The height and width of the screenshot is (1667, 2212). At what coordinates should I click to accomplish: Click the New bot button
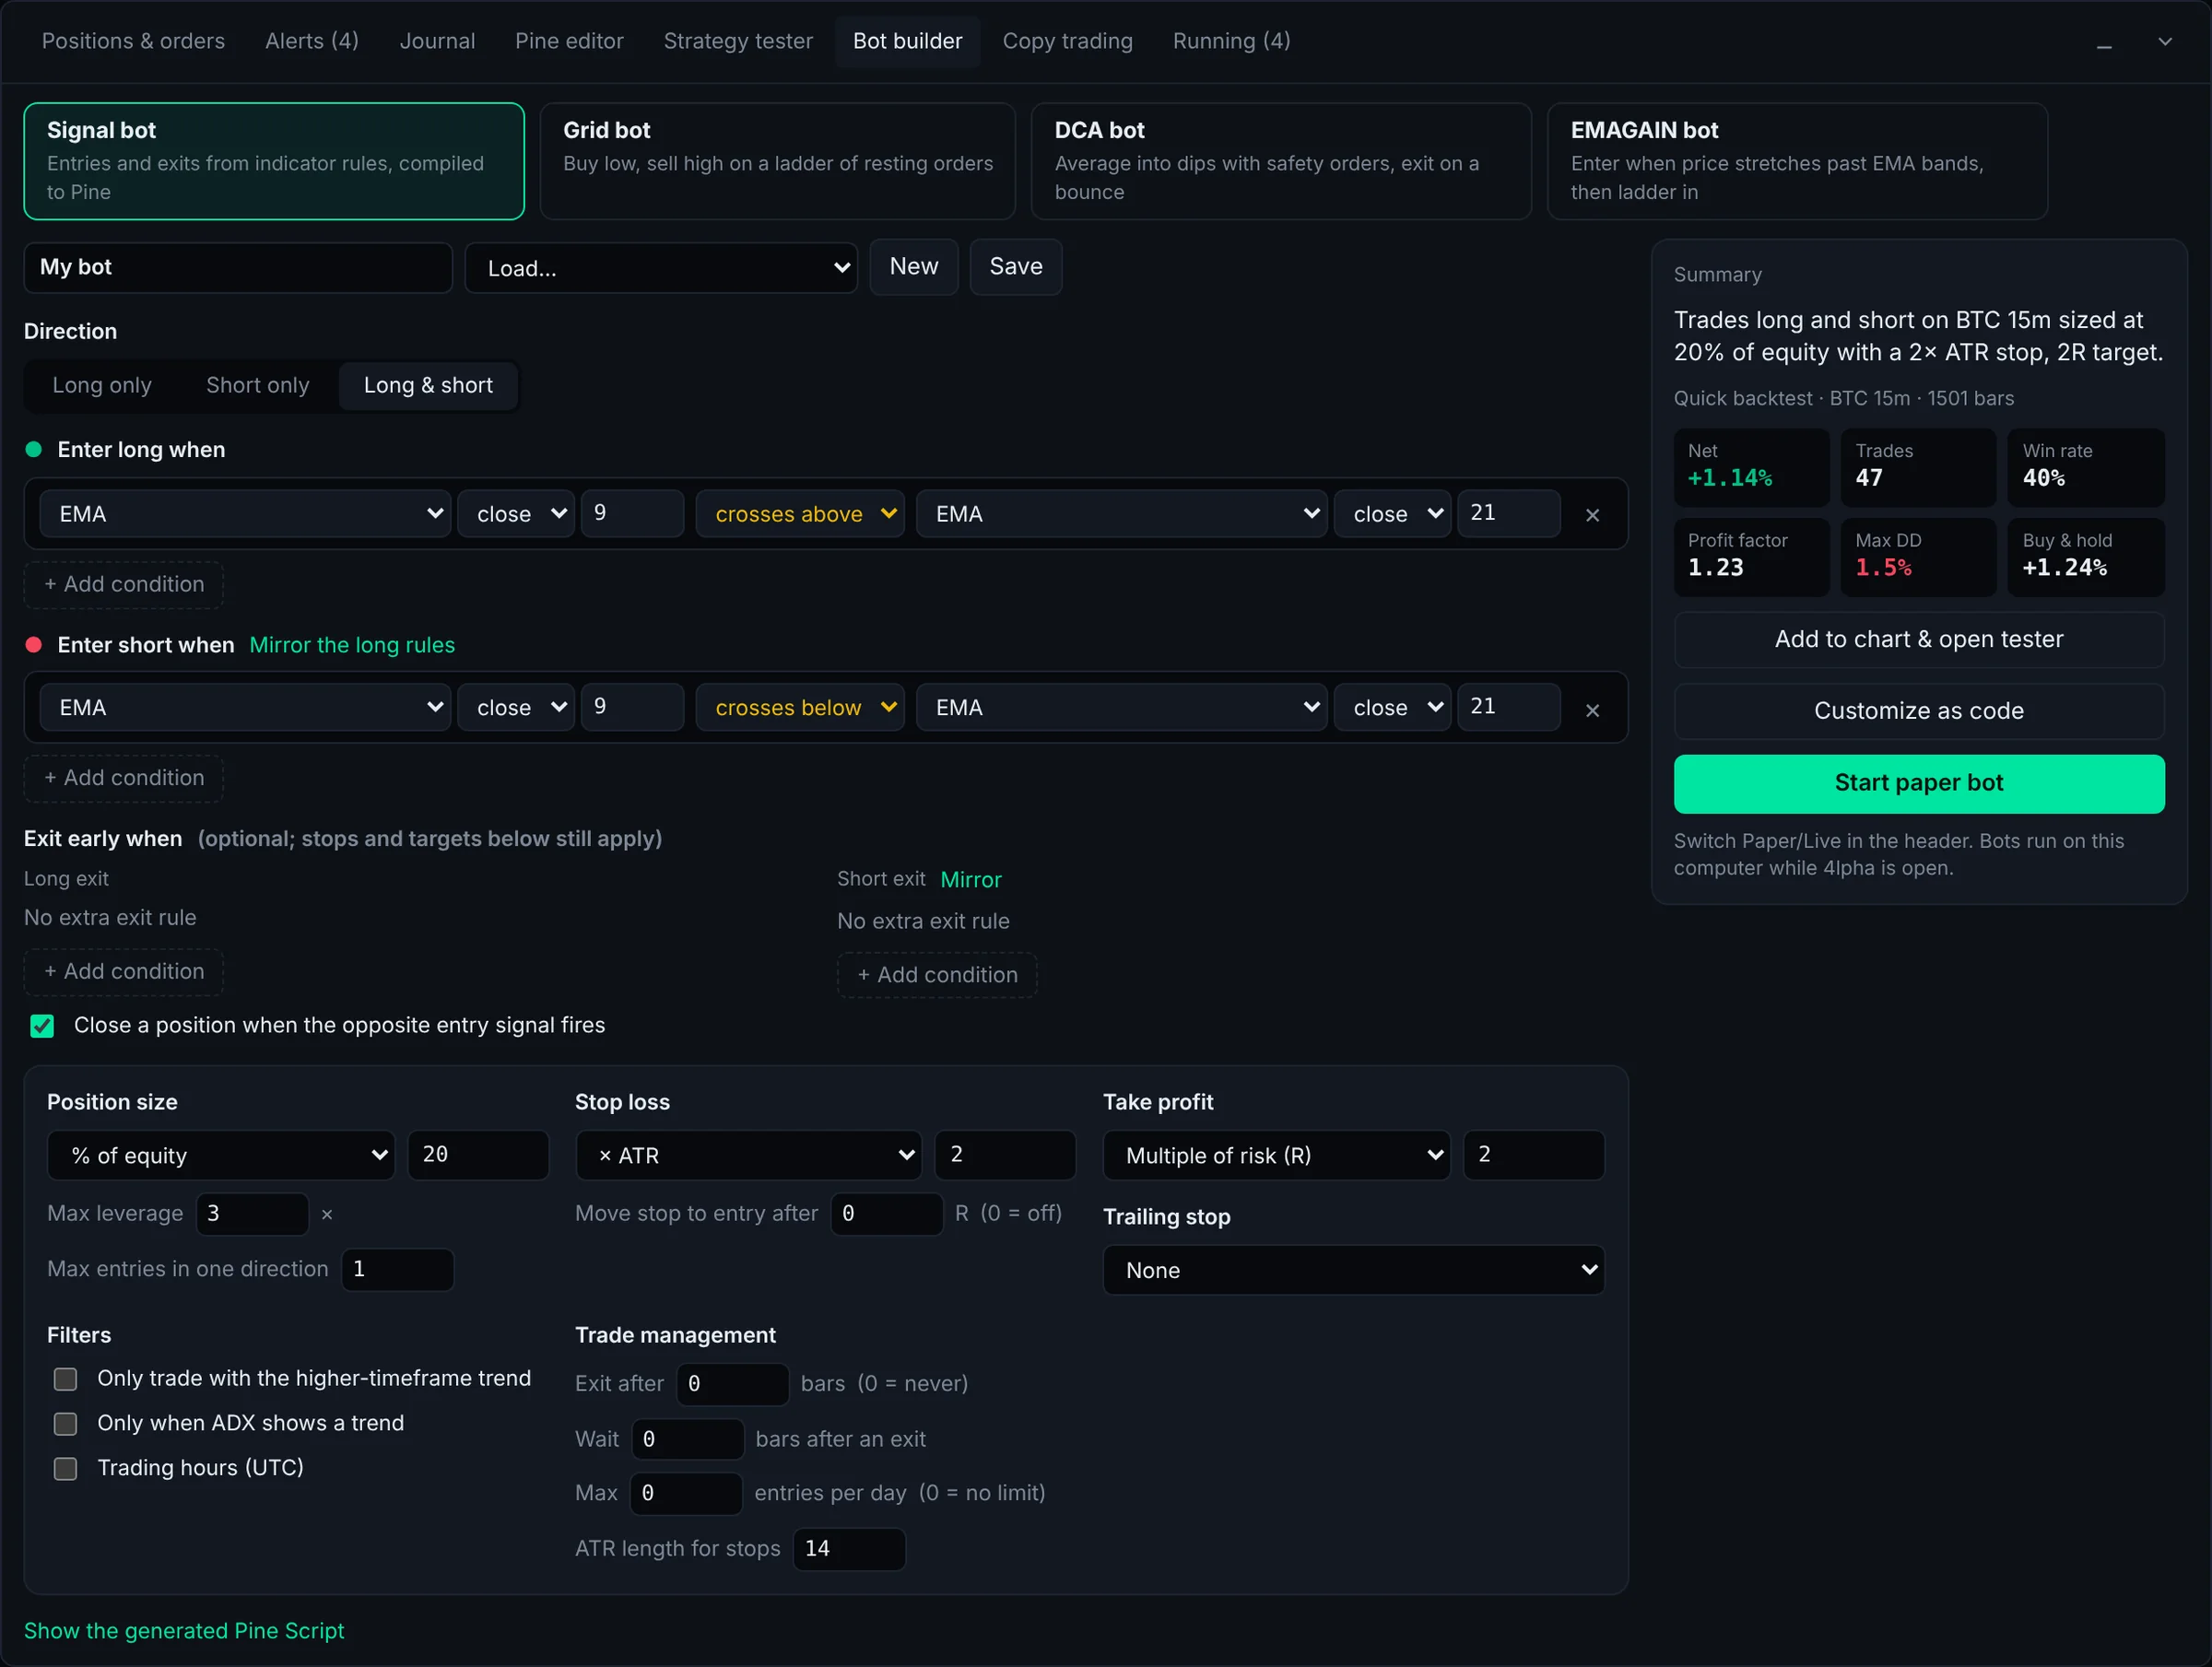click(914, 267)
